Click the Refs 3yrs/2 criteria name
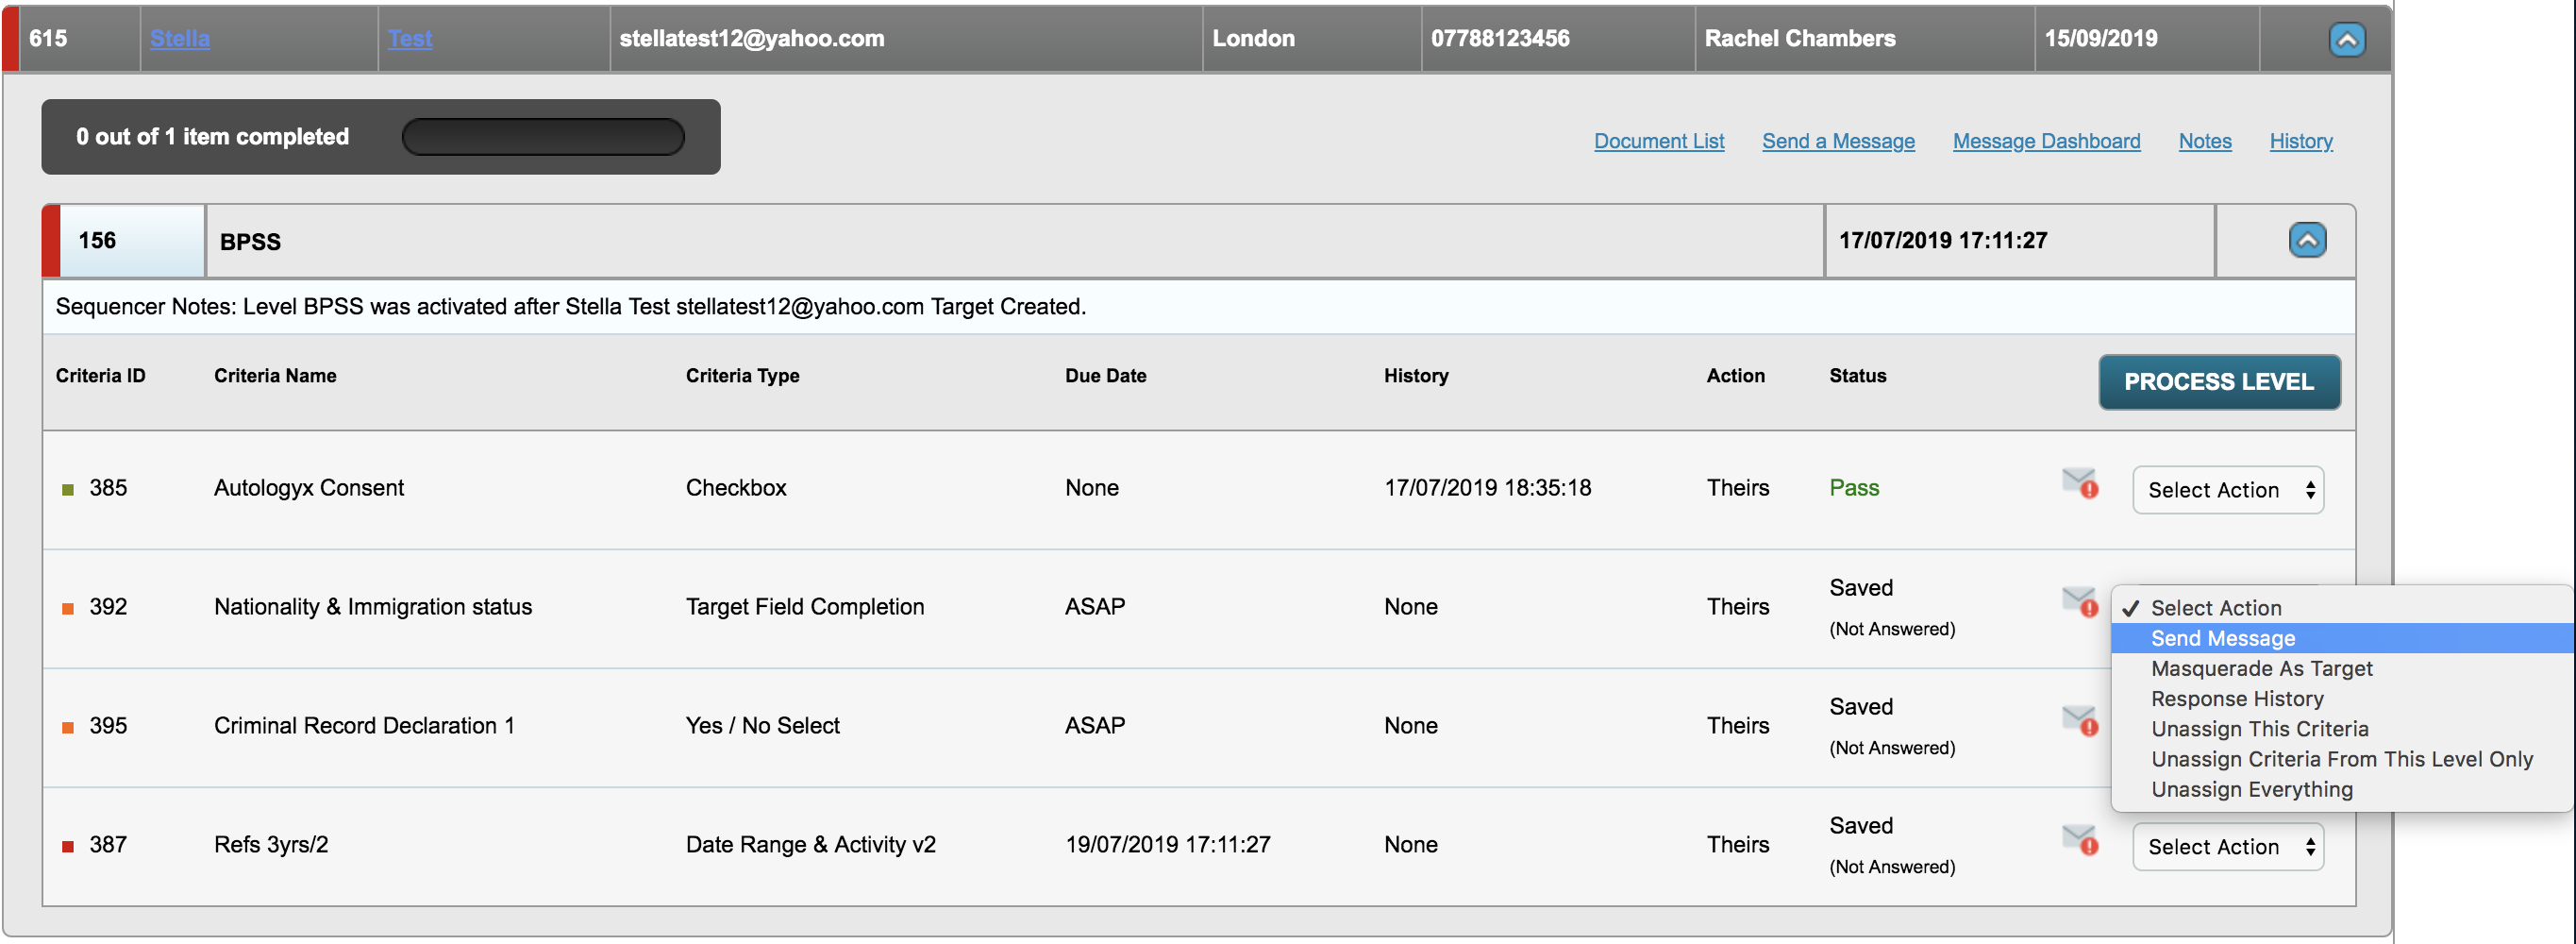Image resolution: width=2576 pixels, height=944 pixels. 270,844
